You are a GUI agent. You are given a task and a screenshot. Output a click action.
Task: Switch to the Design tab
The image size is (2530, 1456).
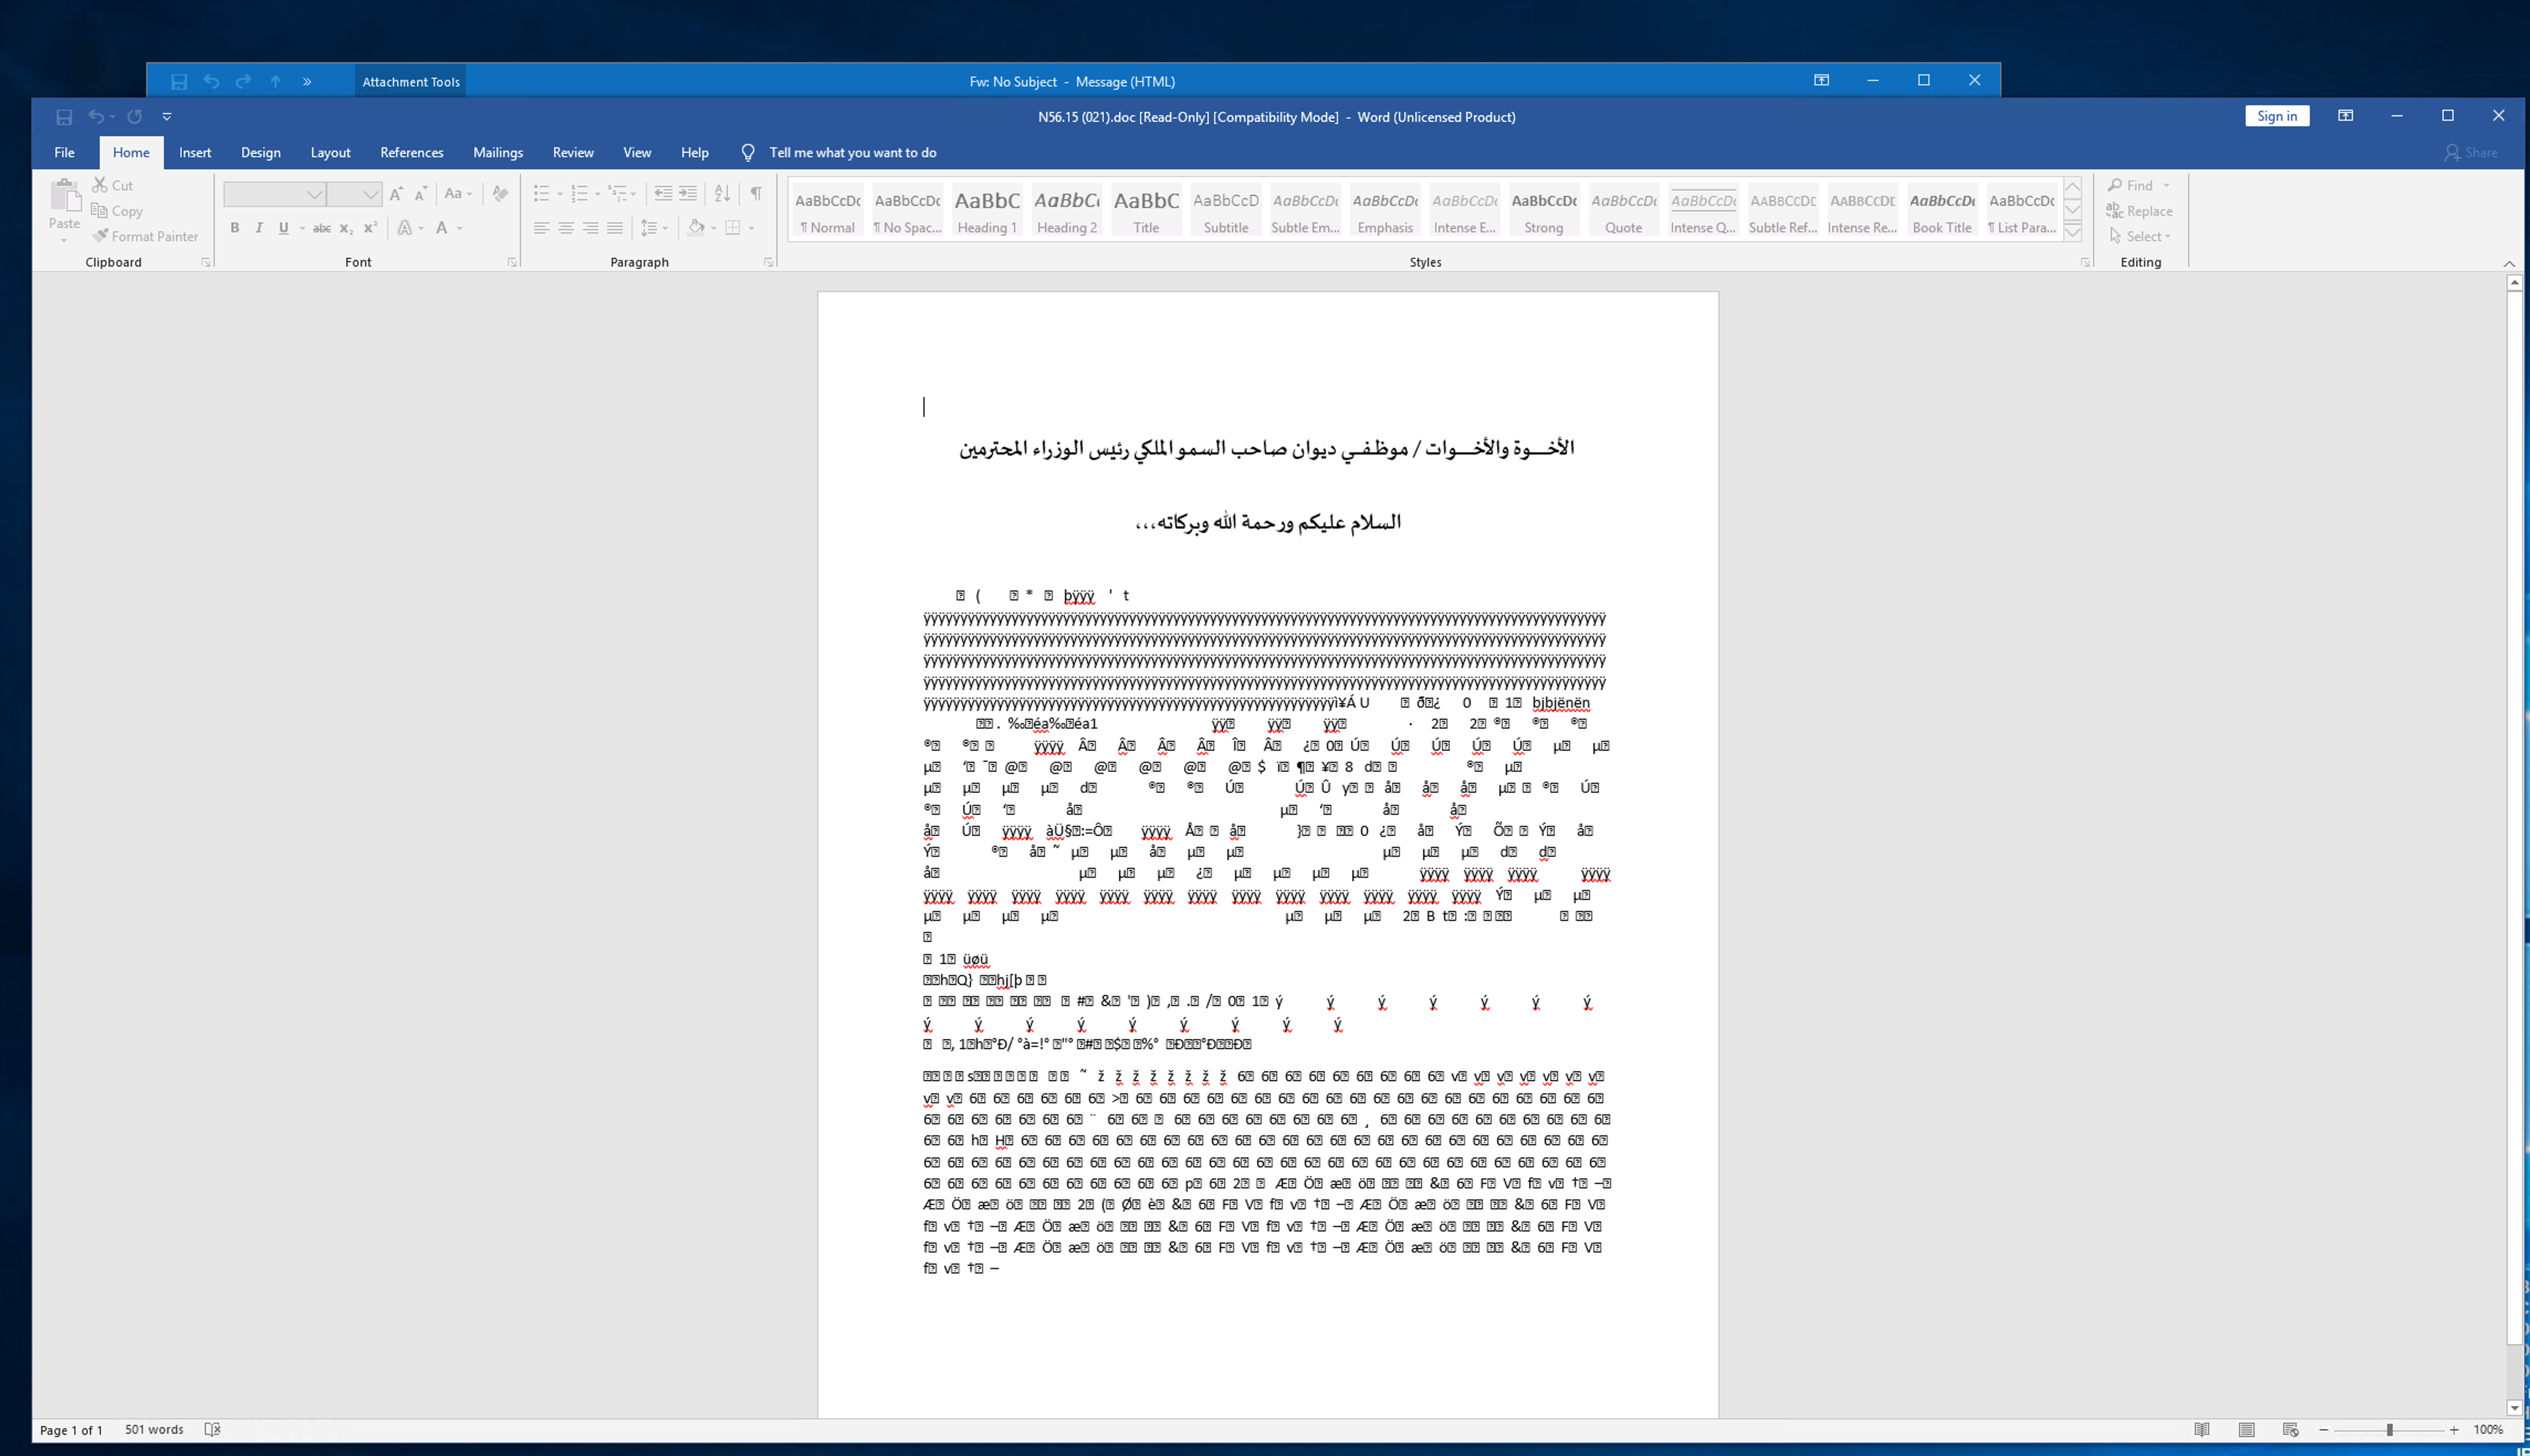pyautogui.click(x=260, y=152)
